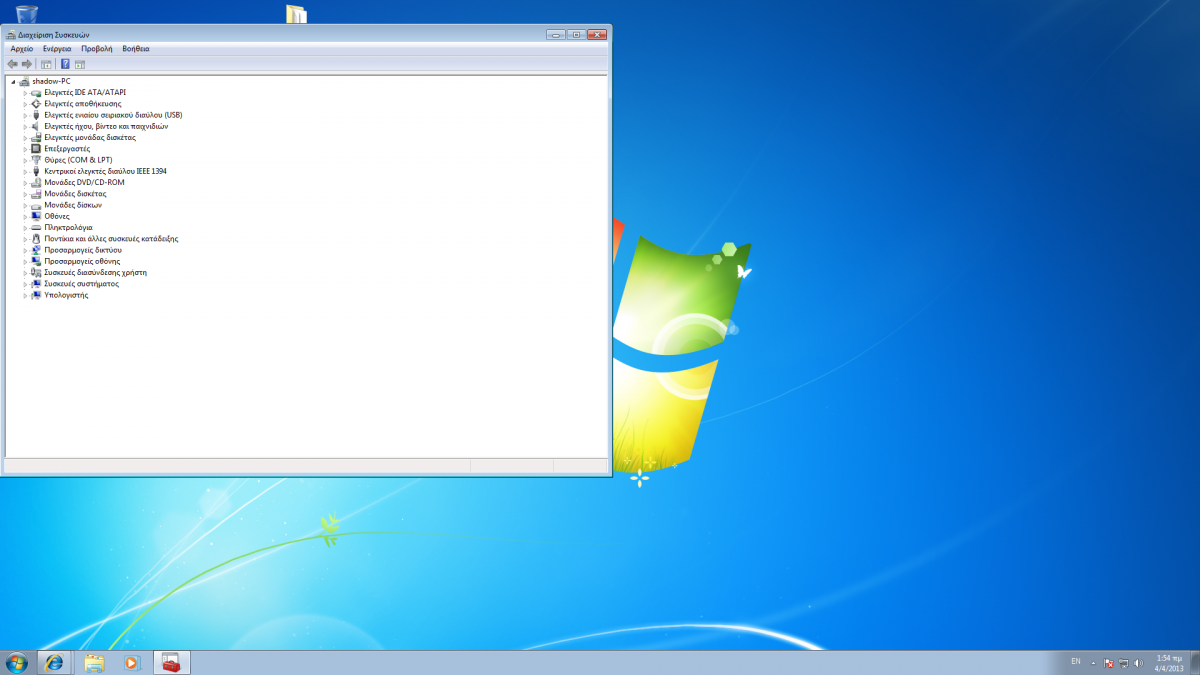Screen dimensions: 1200x675
Task: Select the Μονάδες δισκέτας label
Action: (x=75, y=194)
